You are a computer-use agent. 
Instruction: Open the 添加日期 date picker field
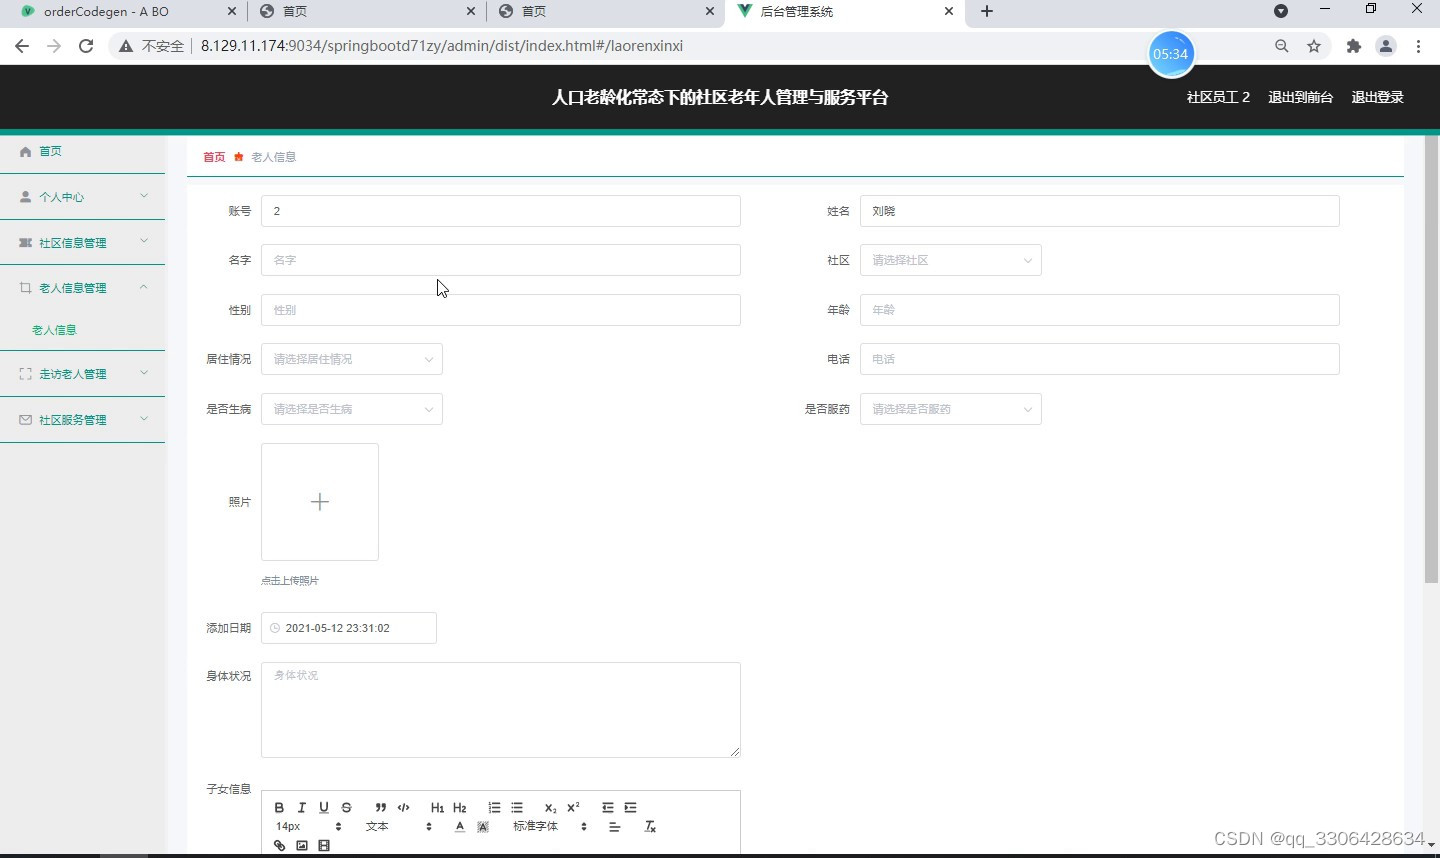tap(348, 628)
